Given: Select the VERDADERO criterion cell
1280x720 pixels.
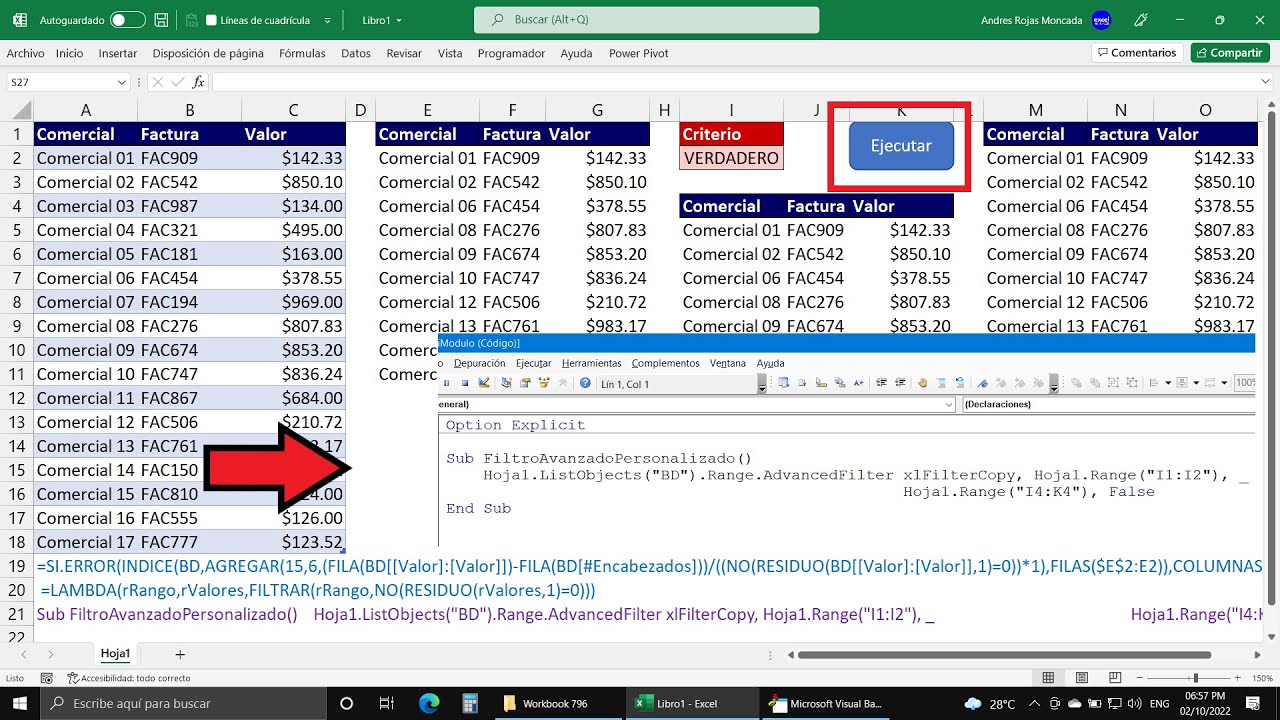Looking at the screenshot, I should click(731, 158).
